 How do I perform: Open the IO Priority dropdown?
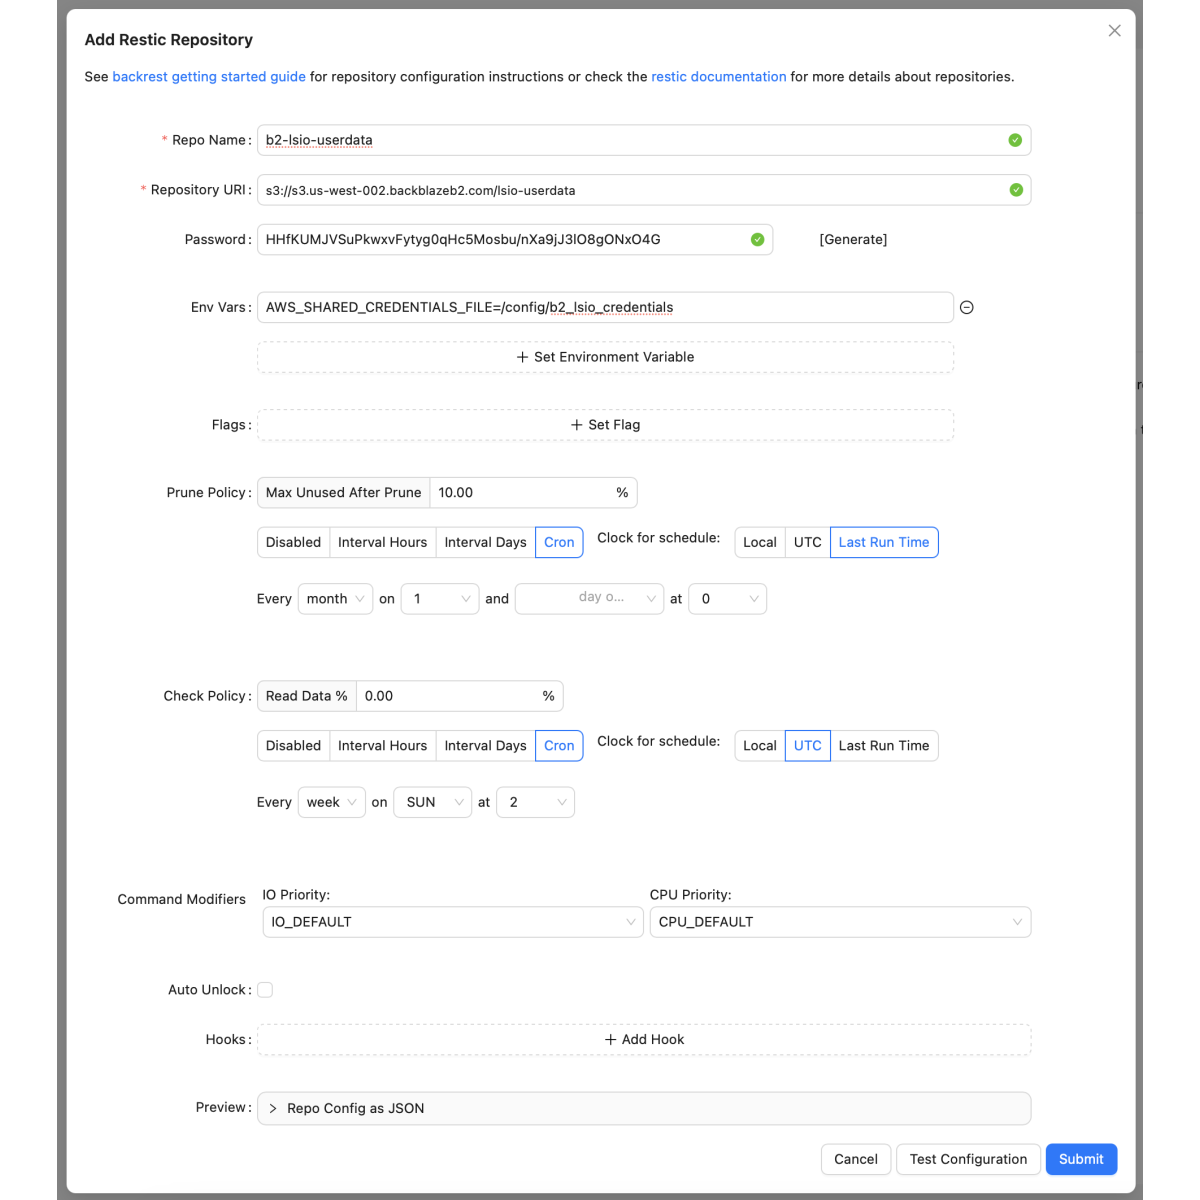click(x=452, y=922)
